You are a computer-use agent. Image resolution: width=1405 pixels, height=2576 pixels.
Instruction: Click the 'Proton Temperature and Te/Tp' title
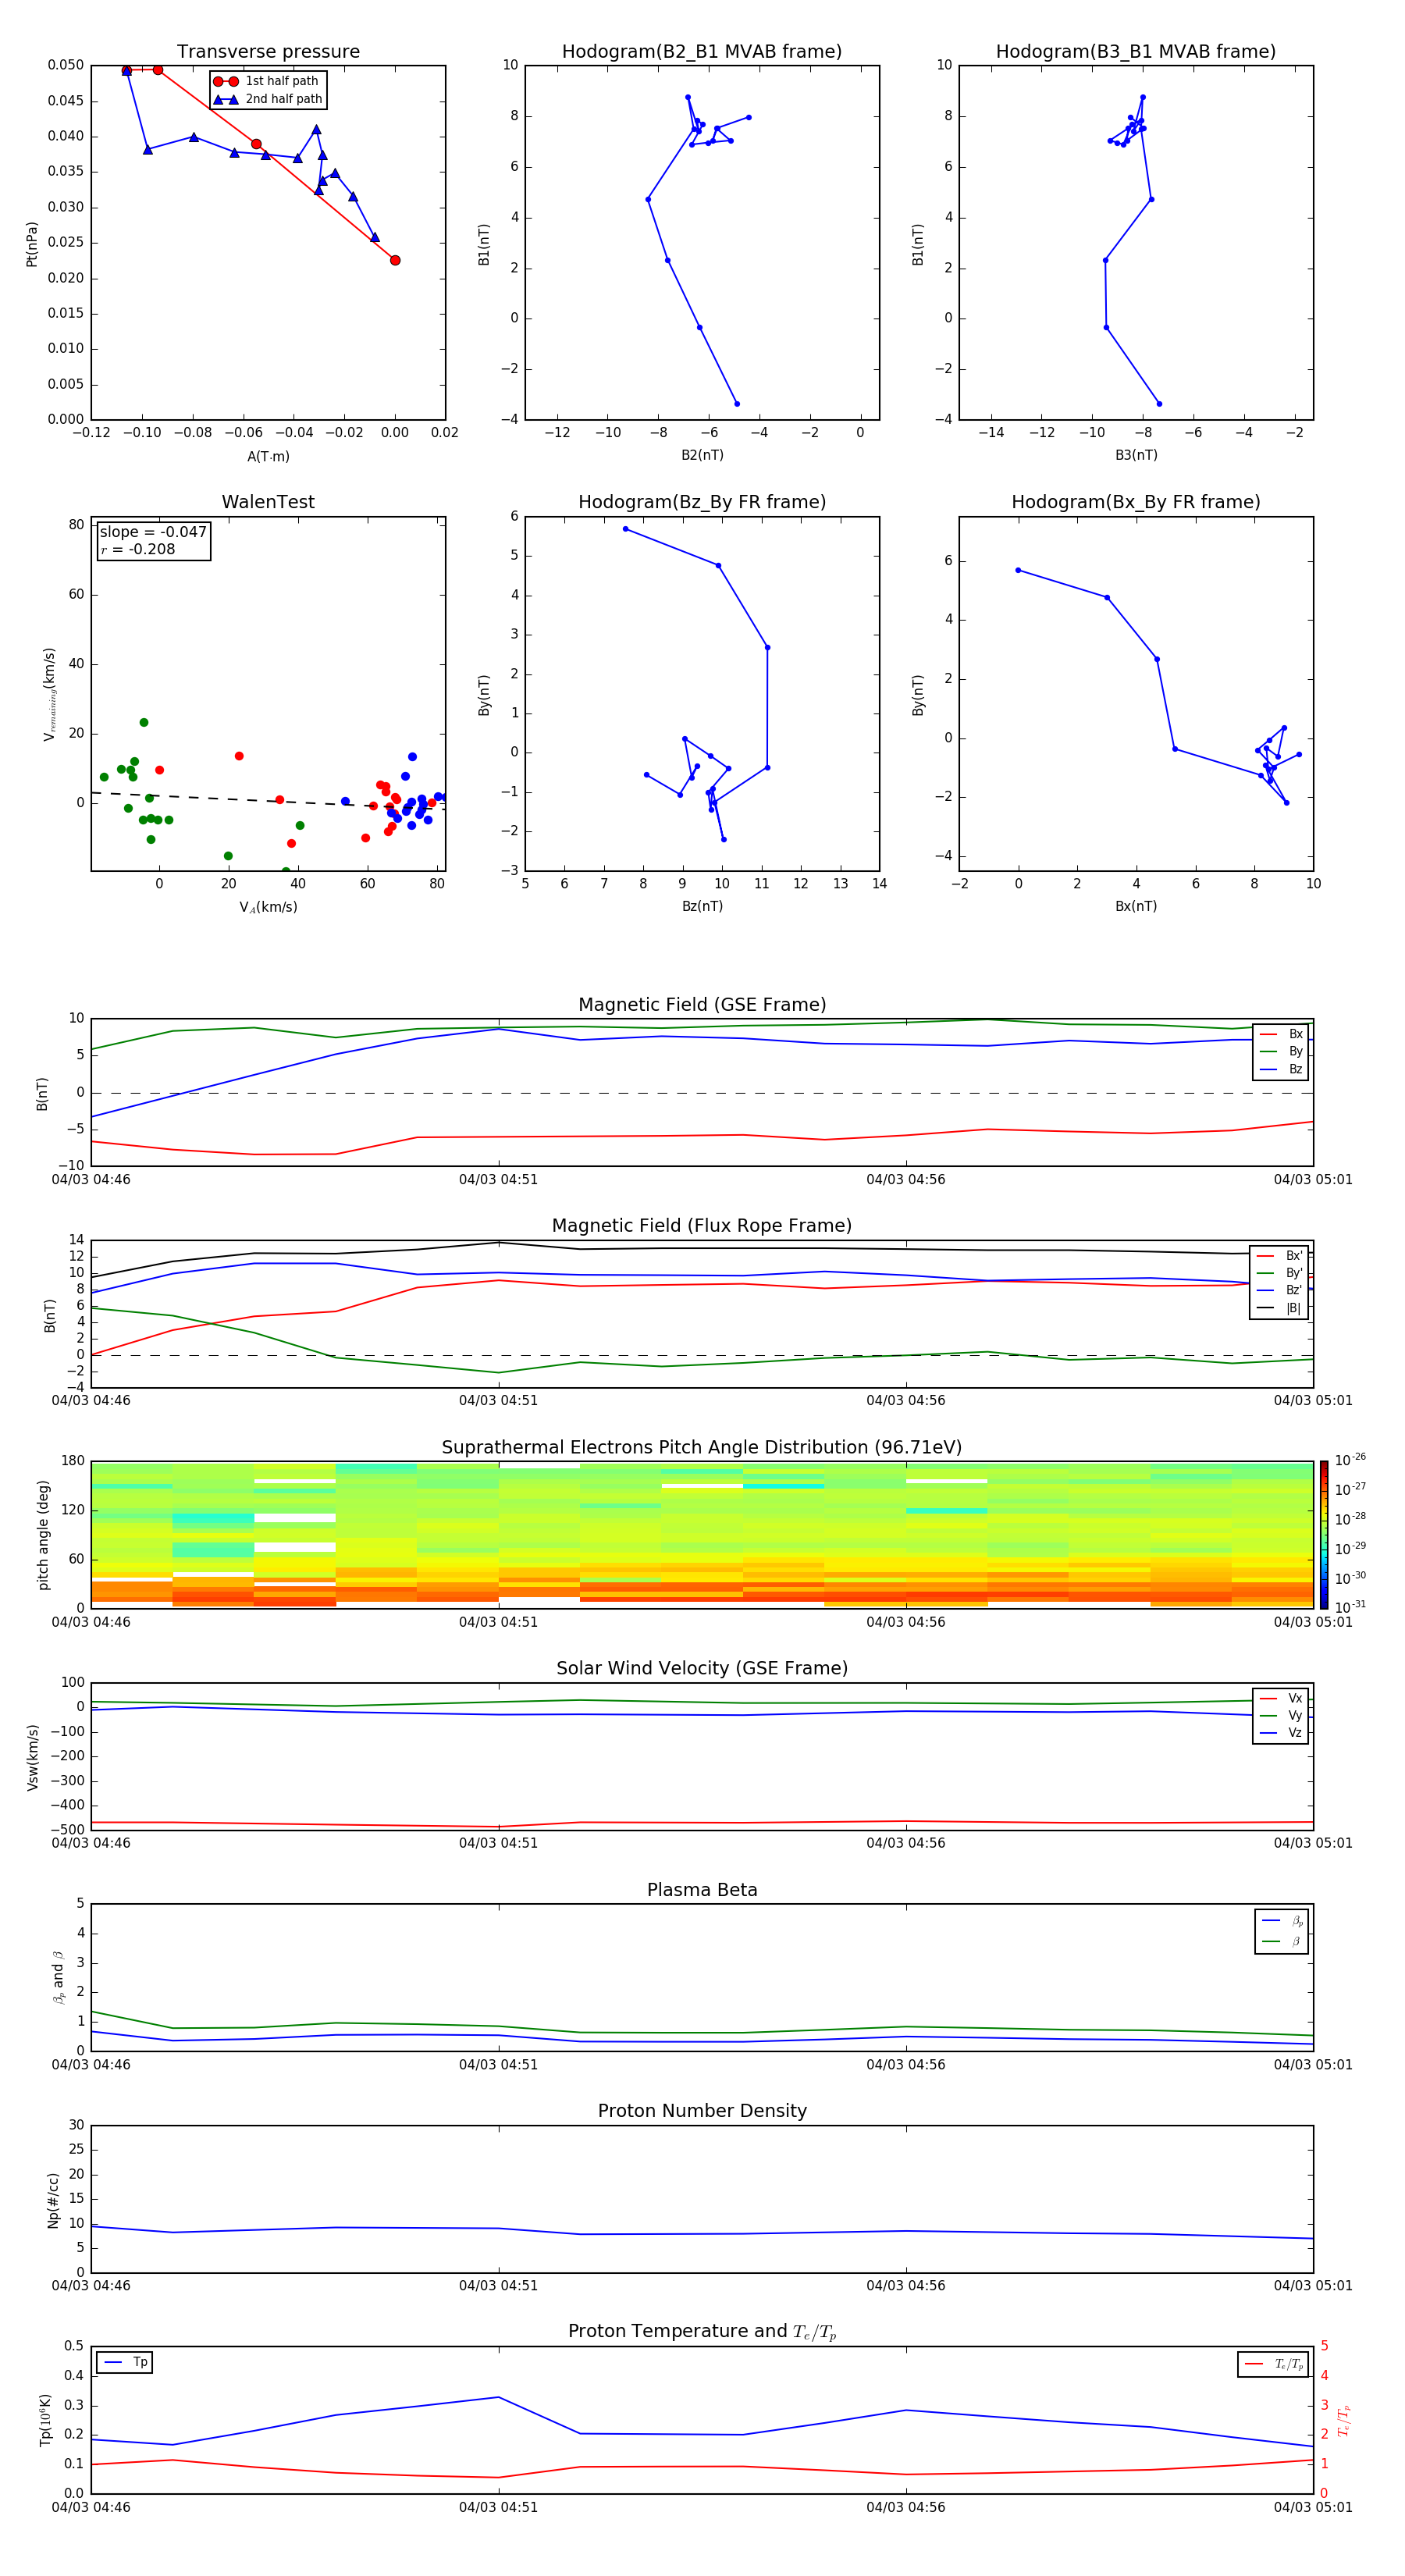coord(702,2332)
